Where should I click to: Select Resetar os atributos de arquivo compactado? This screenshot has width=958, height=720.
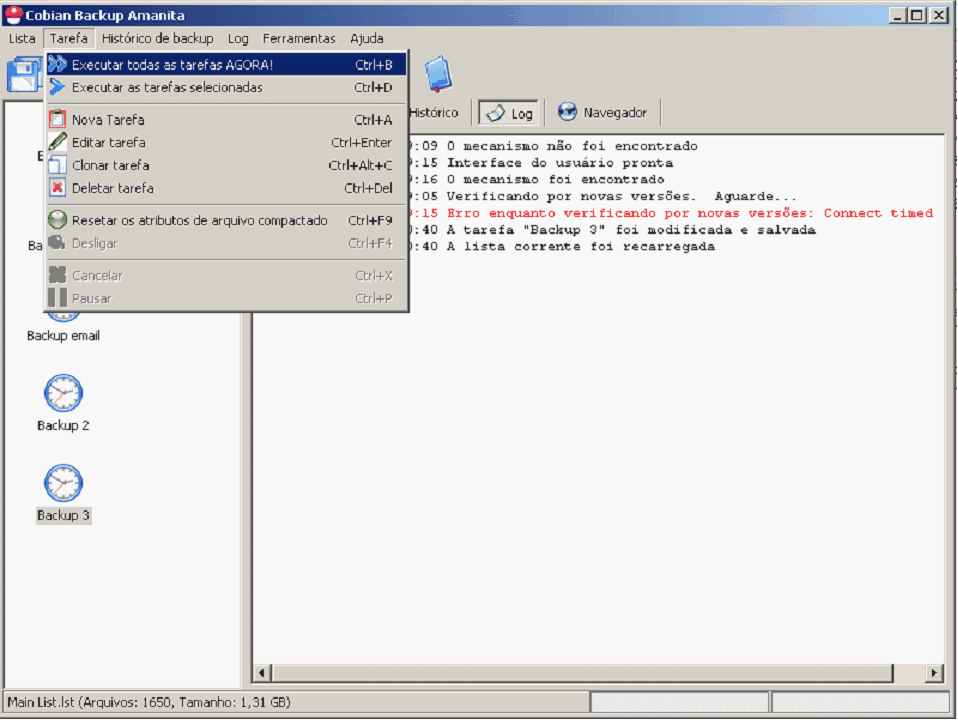point(199,220)
